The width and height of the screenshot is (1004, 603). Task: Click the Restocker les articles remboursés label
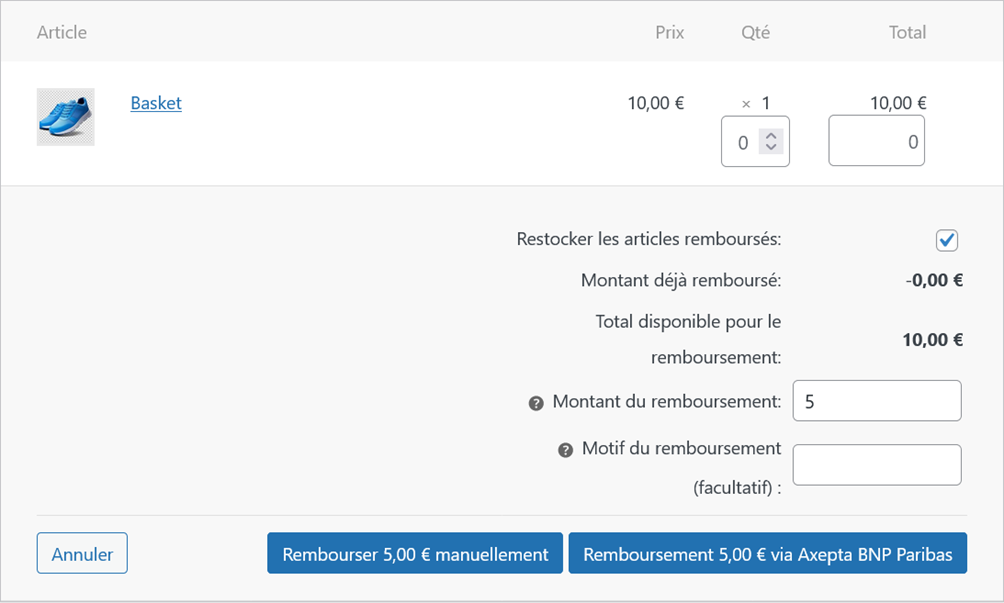point(648,240)
